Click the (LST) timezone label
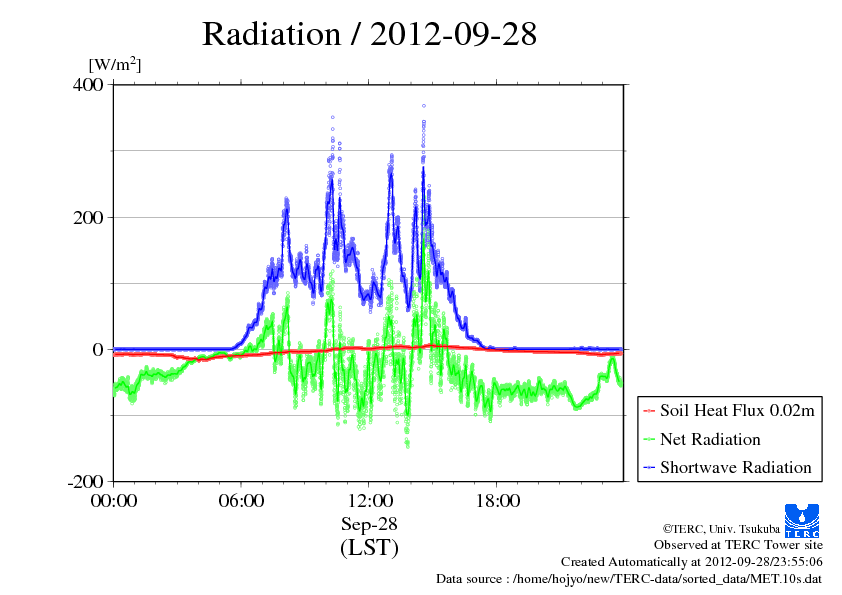The height and width of the screenshot is (595, 842). click(x=369, y=548)
